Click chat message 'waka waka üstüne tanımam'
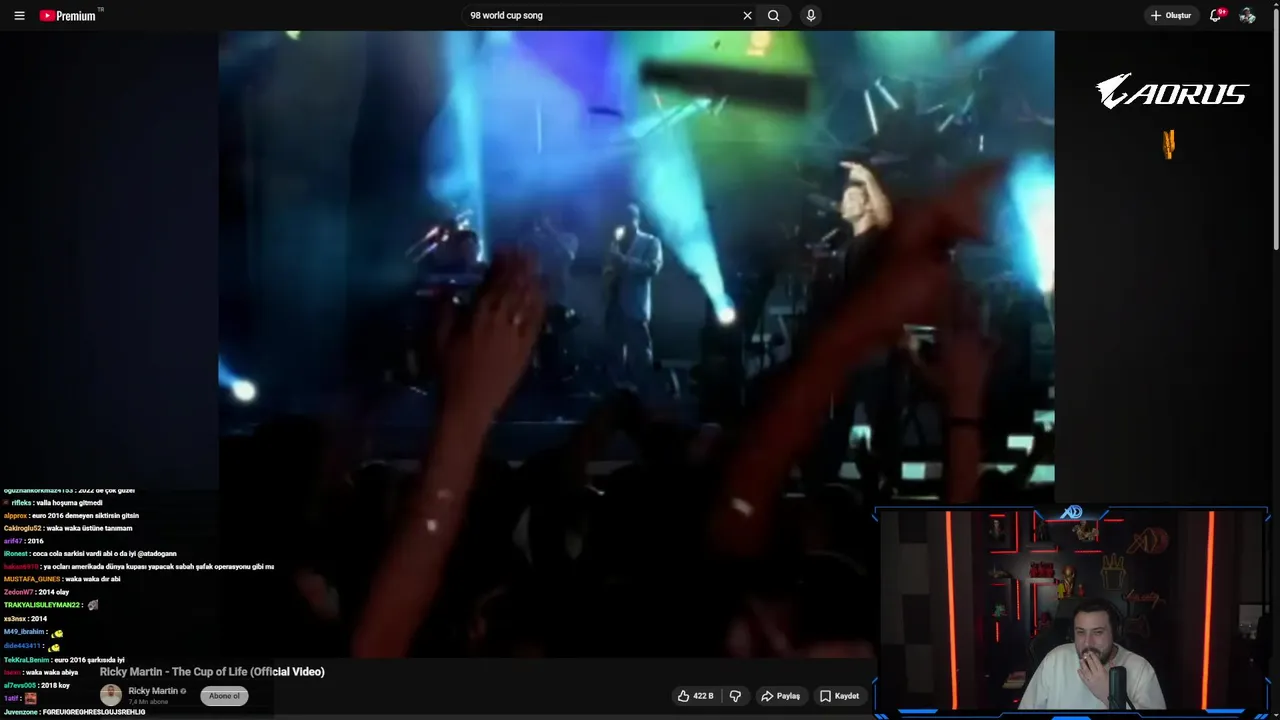Image resolution: width=1280 pixels, height=720 pixels. 89,528
